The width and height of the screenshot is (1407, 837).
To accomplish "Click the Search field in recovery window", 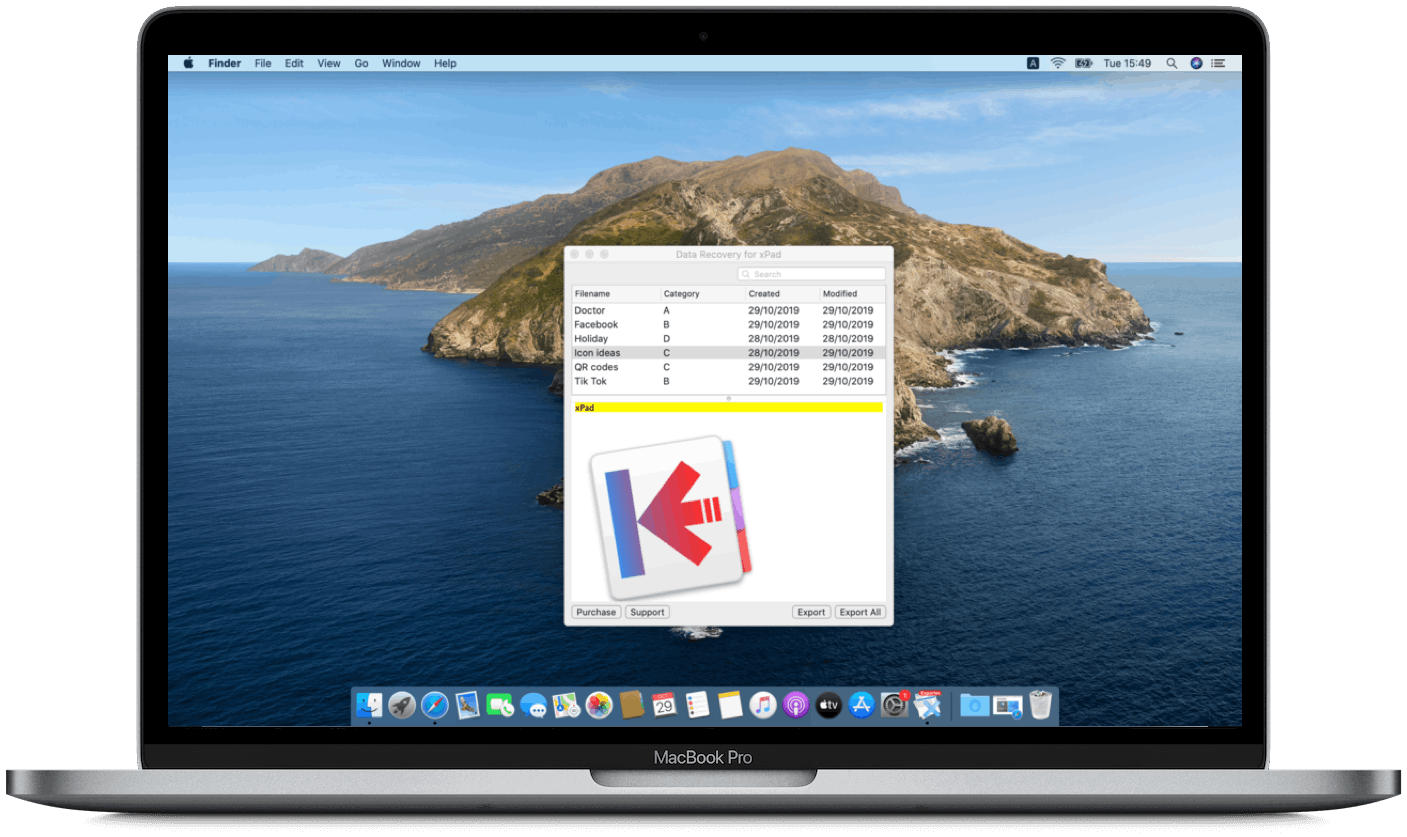I will point(811,274).
